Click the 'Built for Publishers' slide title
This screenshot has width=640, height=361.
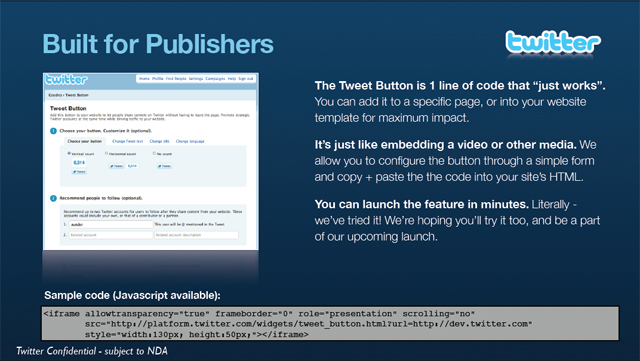pyautogui.click(x=158, y=44)
